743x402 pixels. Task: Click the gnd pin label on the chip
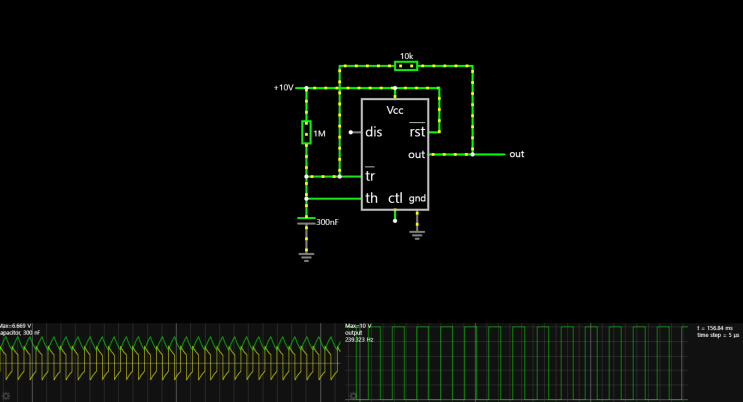(417, 199)
